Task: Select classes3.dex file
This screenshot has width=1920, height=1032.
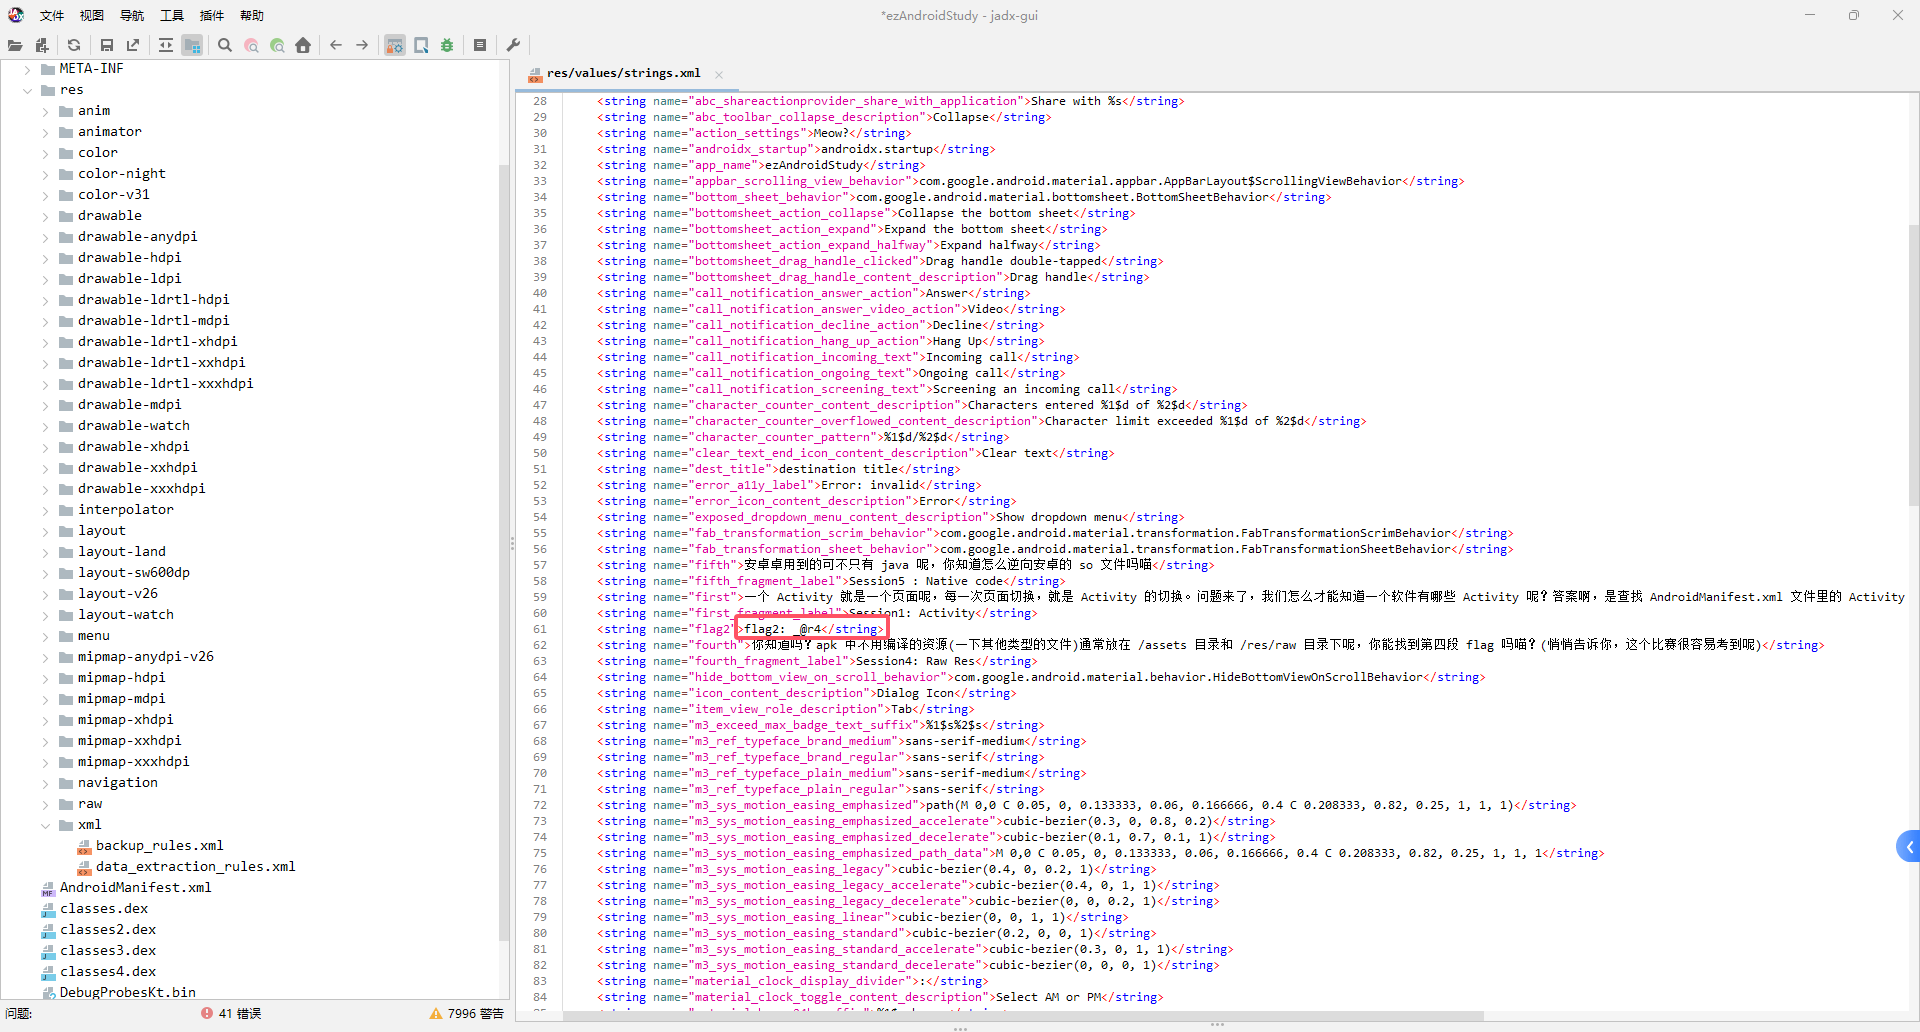Action: point(108,951)
